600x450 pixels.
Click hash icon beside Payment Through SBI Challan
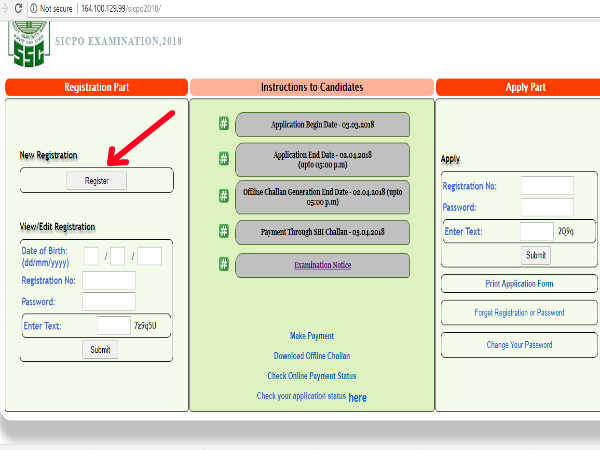point(224,231)
